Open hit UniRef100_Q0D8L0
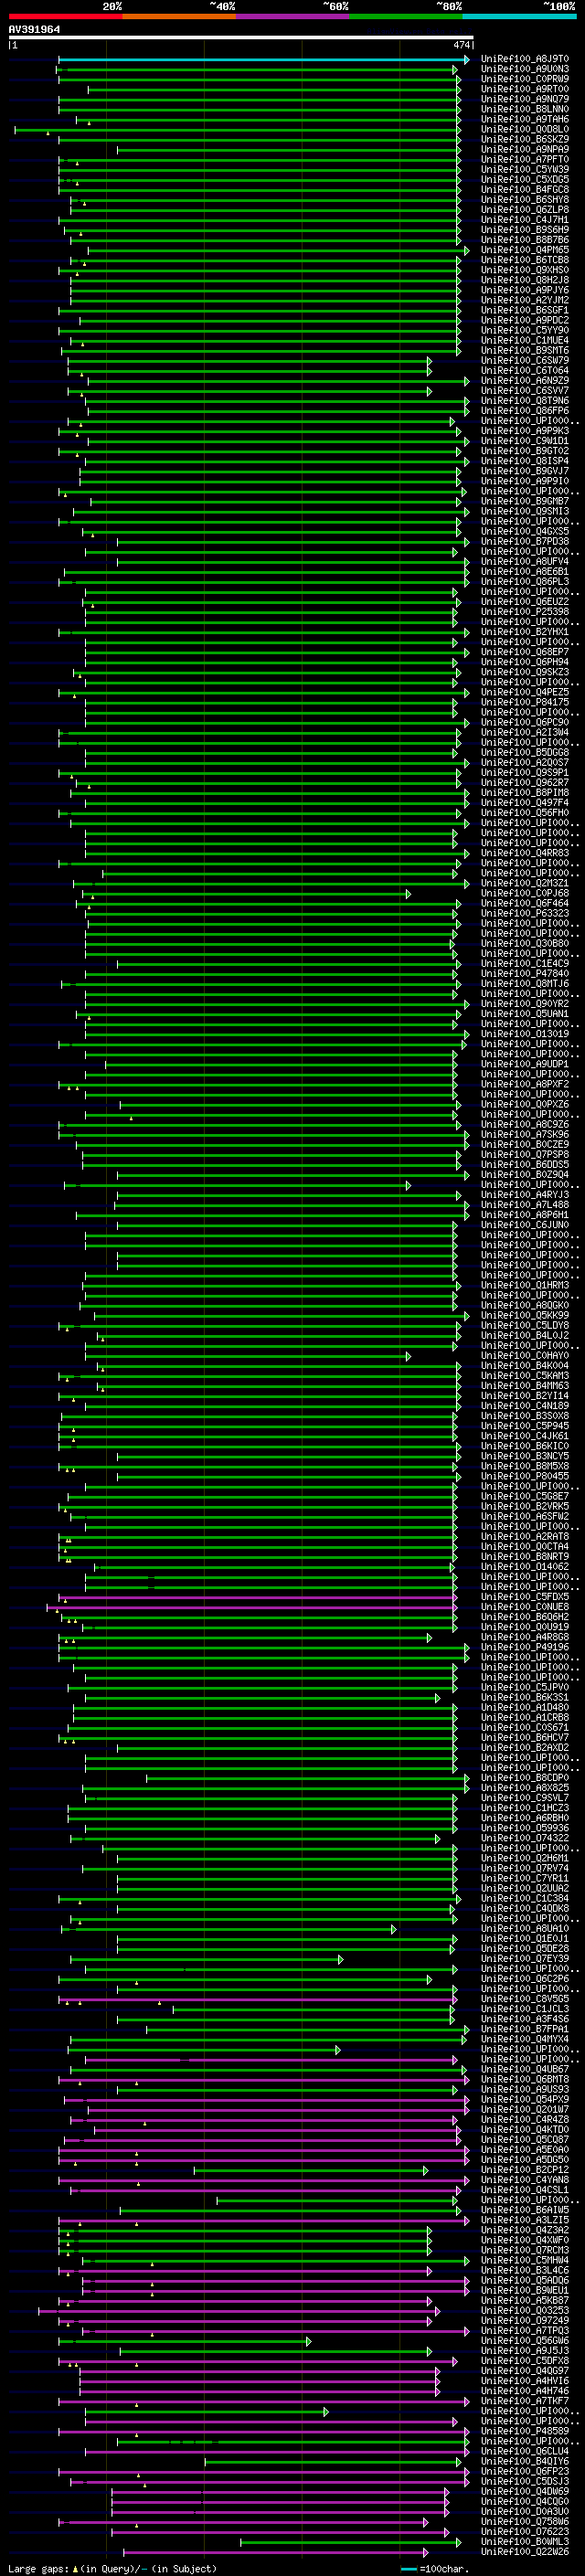This screenshot has height=2576, width=585. (x=525, y=129)
